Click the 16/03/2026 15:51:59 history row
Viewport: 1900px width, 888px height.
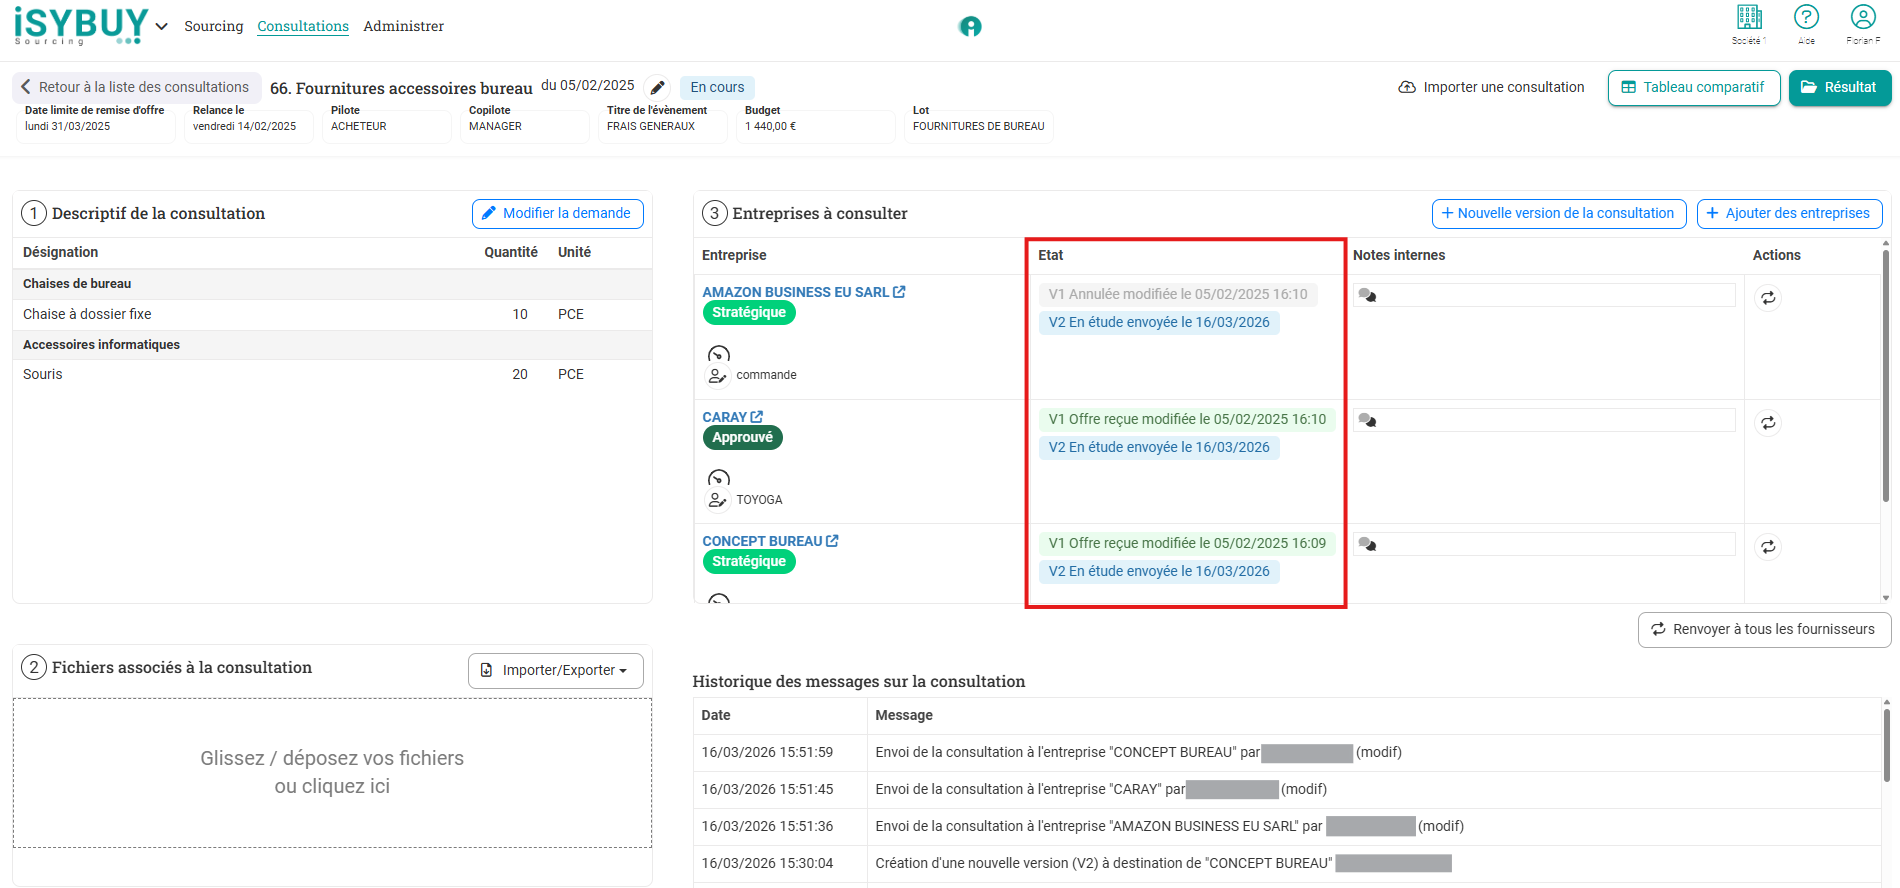(x=1287, y=752)
